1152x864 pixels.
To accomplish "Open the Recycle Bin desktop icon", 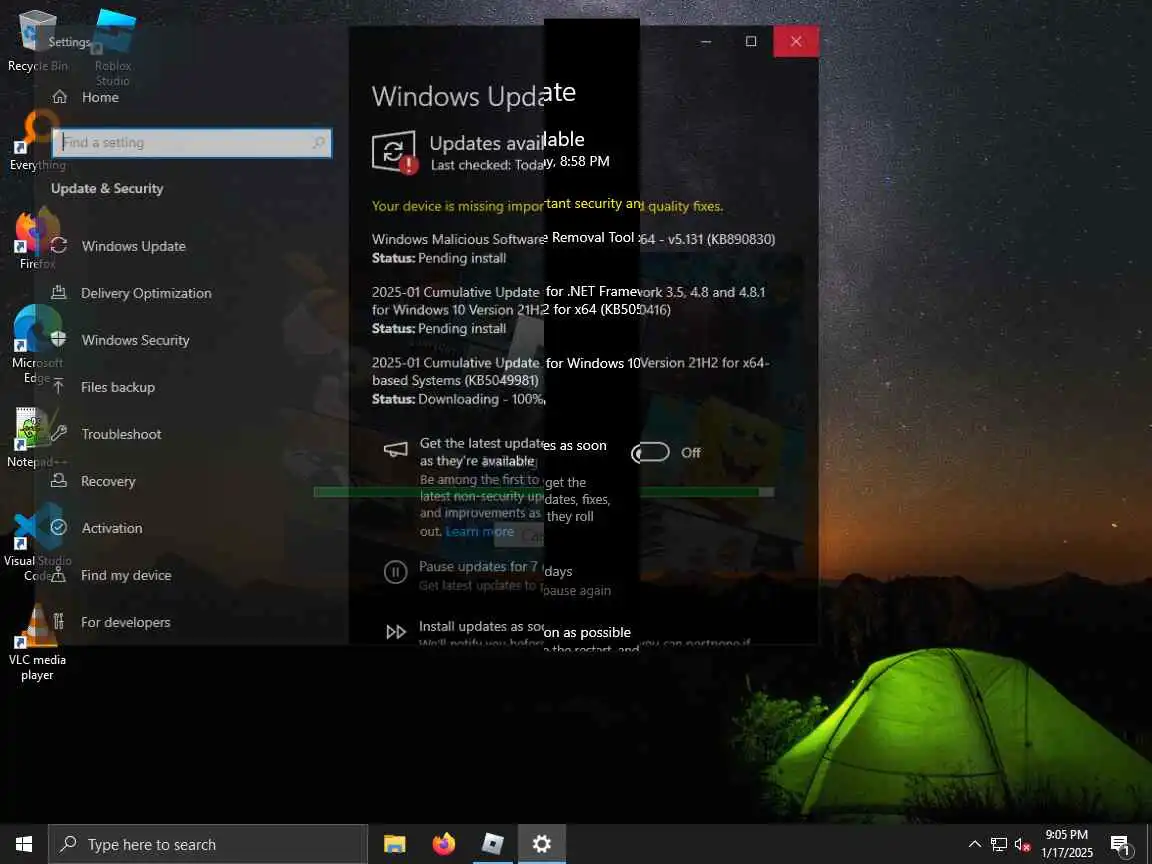I will [37, 41].
